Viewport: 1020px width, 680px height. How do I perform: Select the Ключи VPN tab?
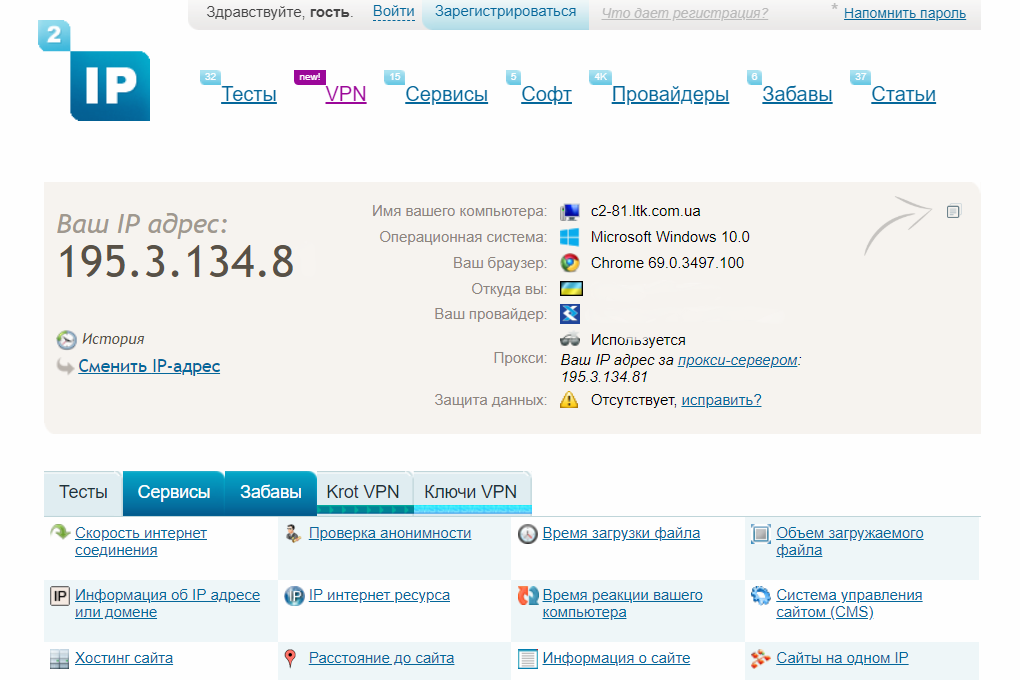[x=470, y=492]
